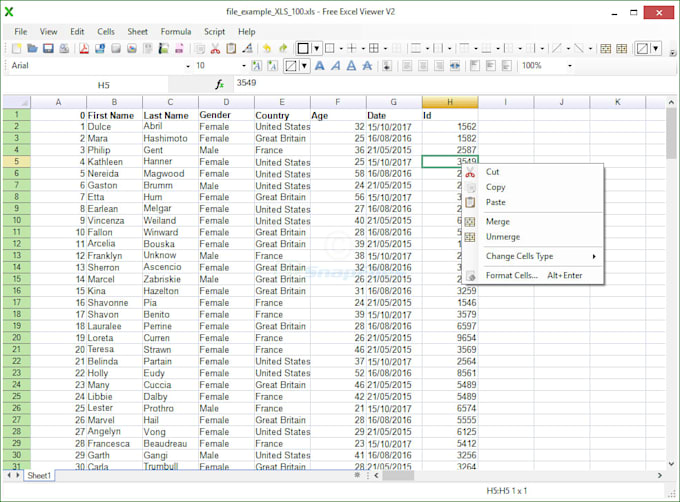This screenshot has height=502, width=680.
Task: Click the fx formula icon
Action: click(220, 85)
